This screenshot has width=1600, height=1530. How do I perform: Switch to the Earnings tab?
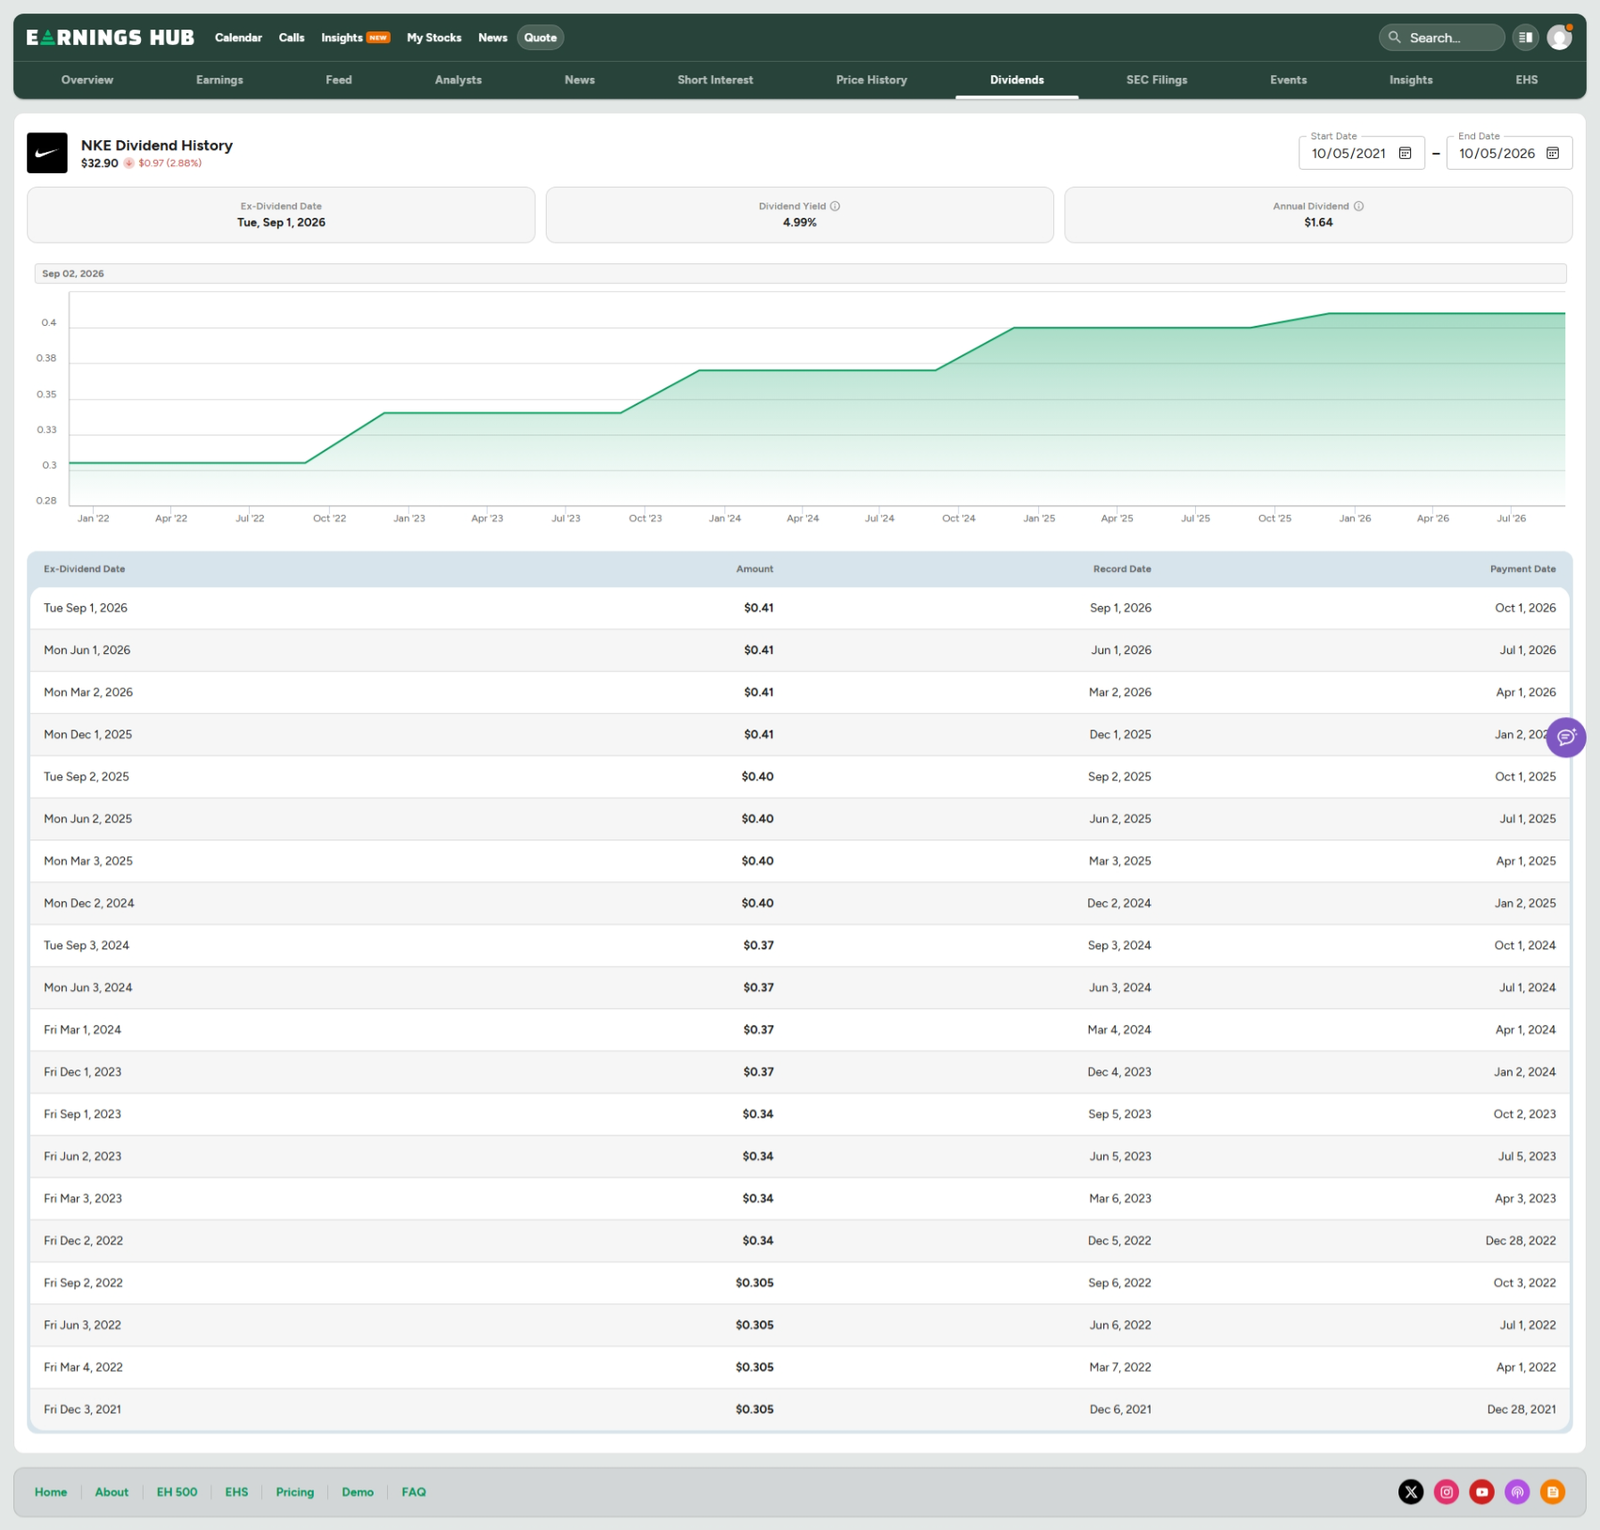[x=220, y=80]
